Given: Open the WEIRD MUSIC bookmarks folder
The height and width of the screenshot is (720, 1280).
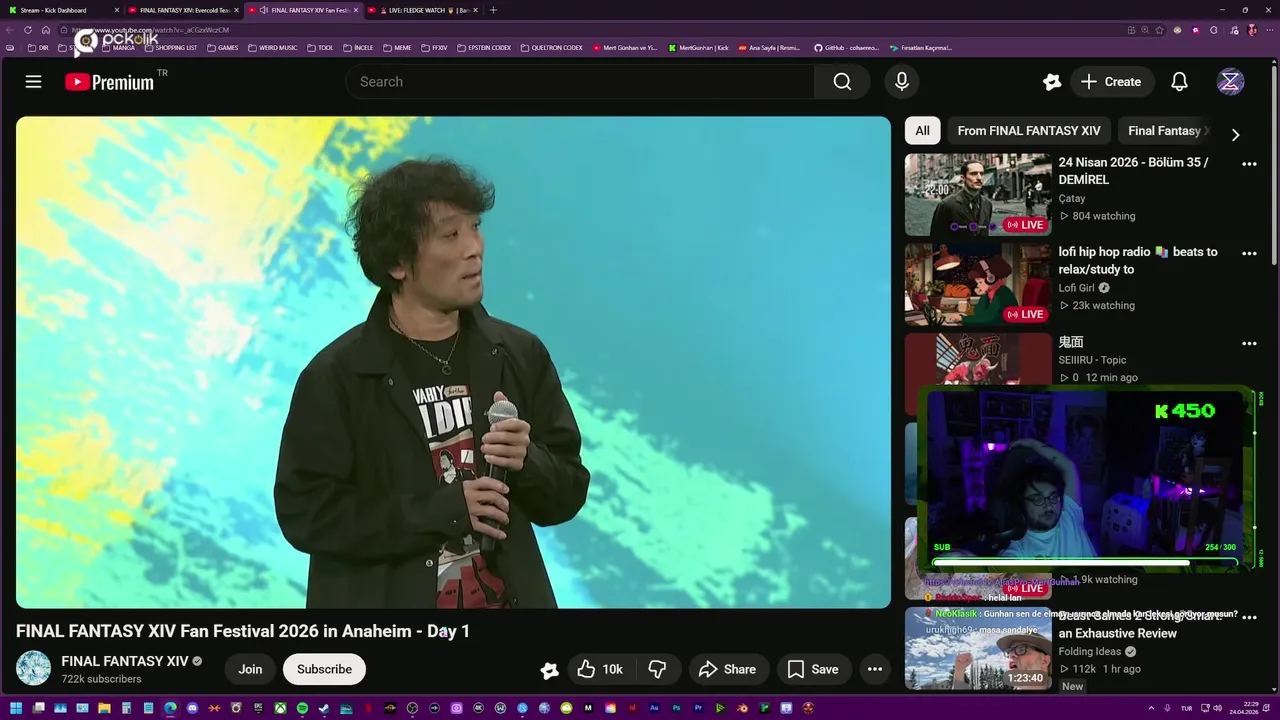Looking at the screenshot, I should click(272, 47).
